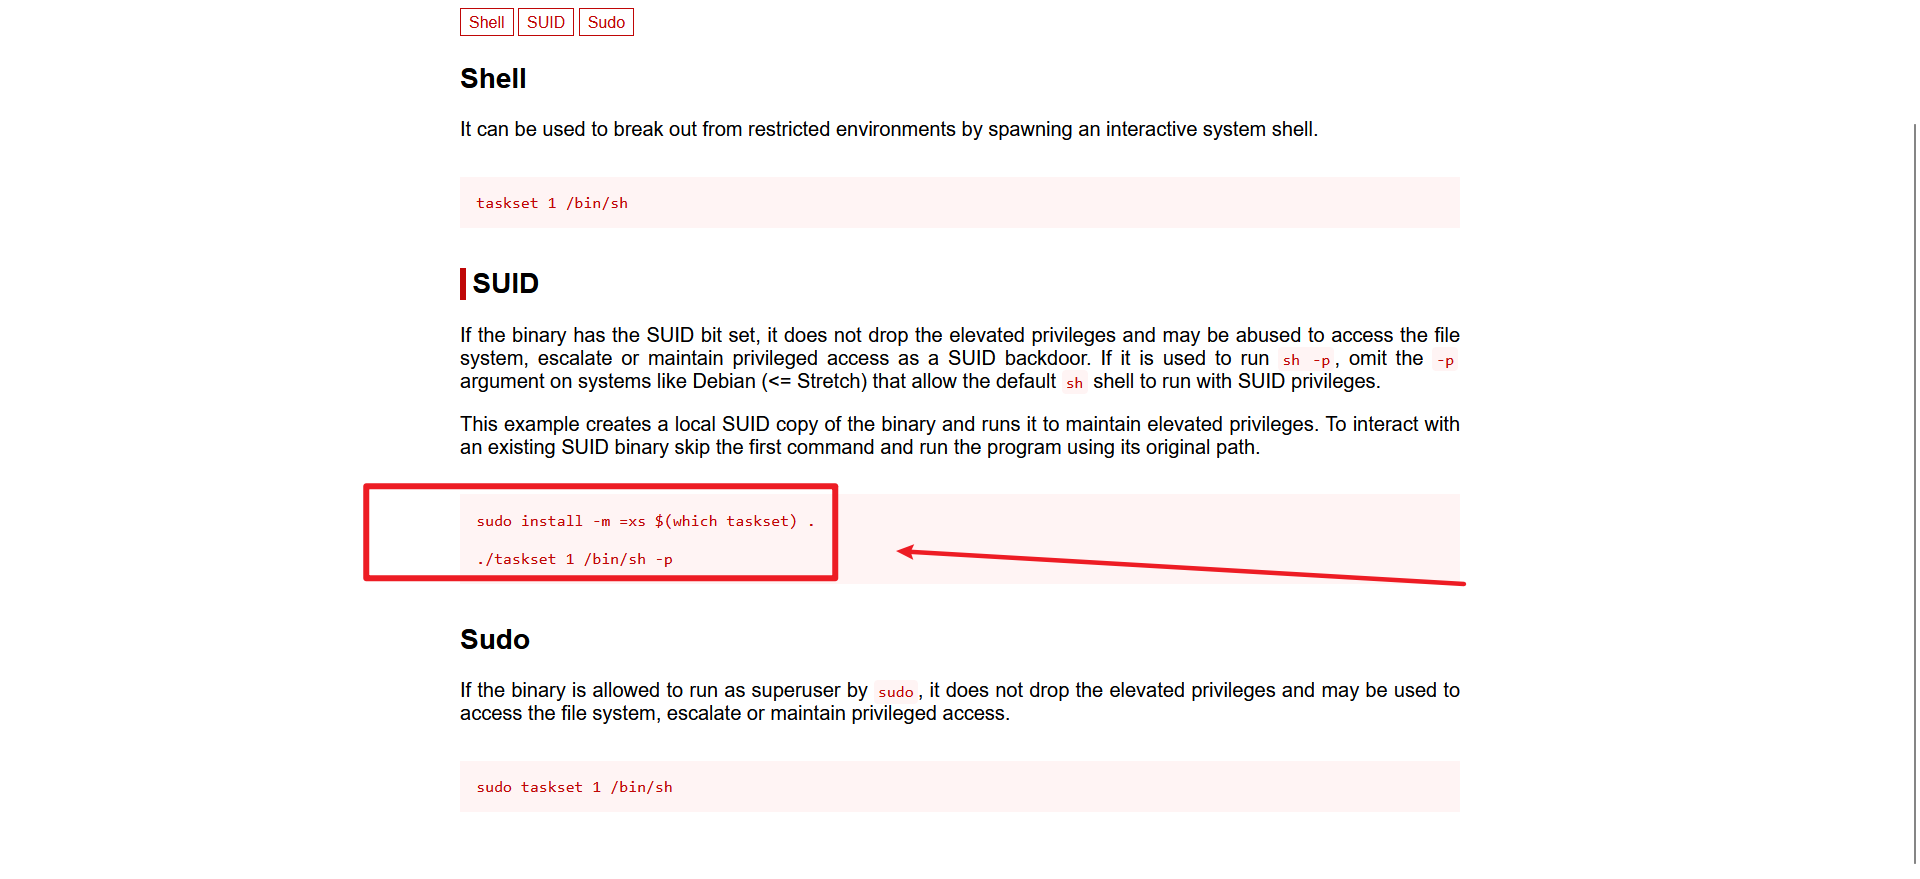Click the 'sudo install -m =xs' command line
The width and height of the screenshot is (1920, 879).
[645, 521]
